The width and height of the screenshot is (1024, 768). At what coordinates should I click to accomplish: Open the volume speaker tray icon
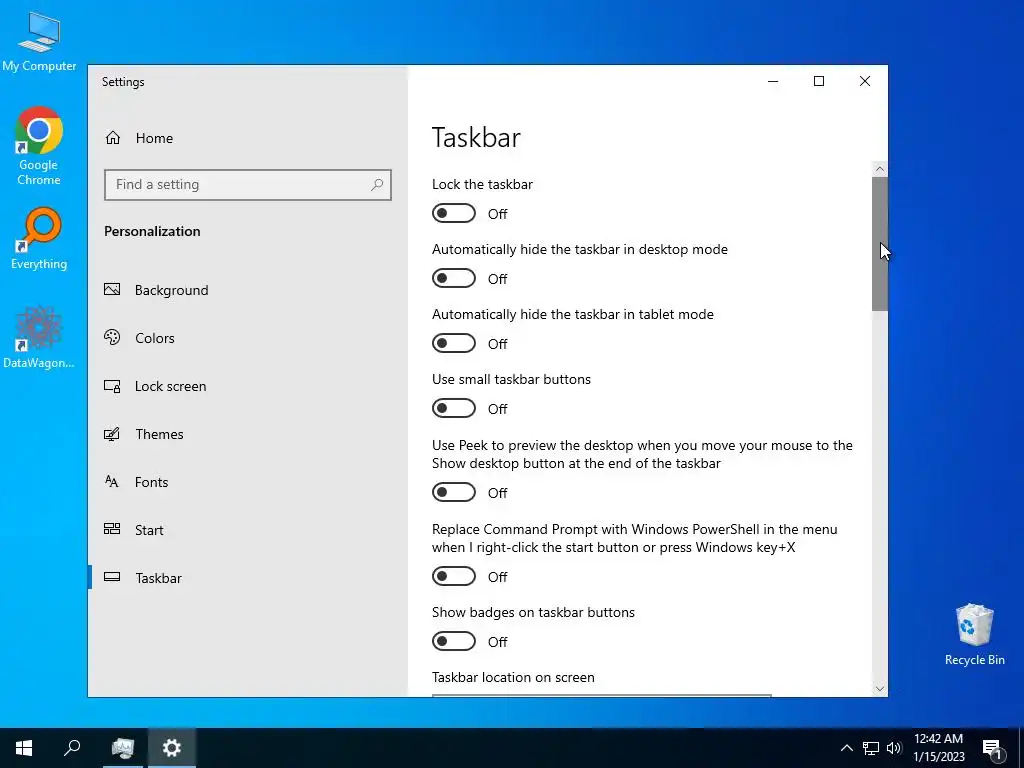(x=894, y=748)
